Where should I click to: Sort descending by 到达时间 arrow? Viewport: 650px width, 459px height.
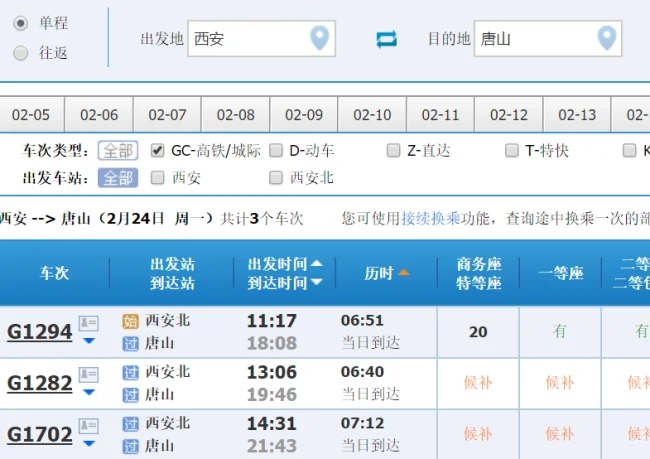(316, 282)
